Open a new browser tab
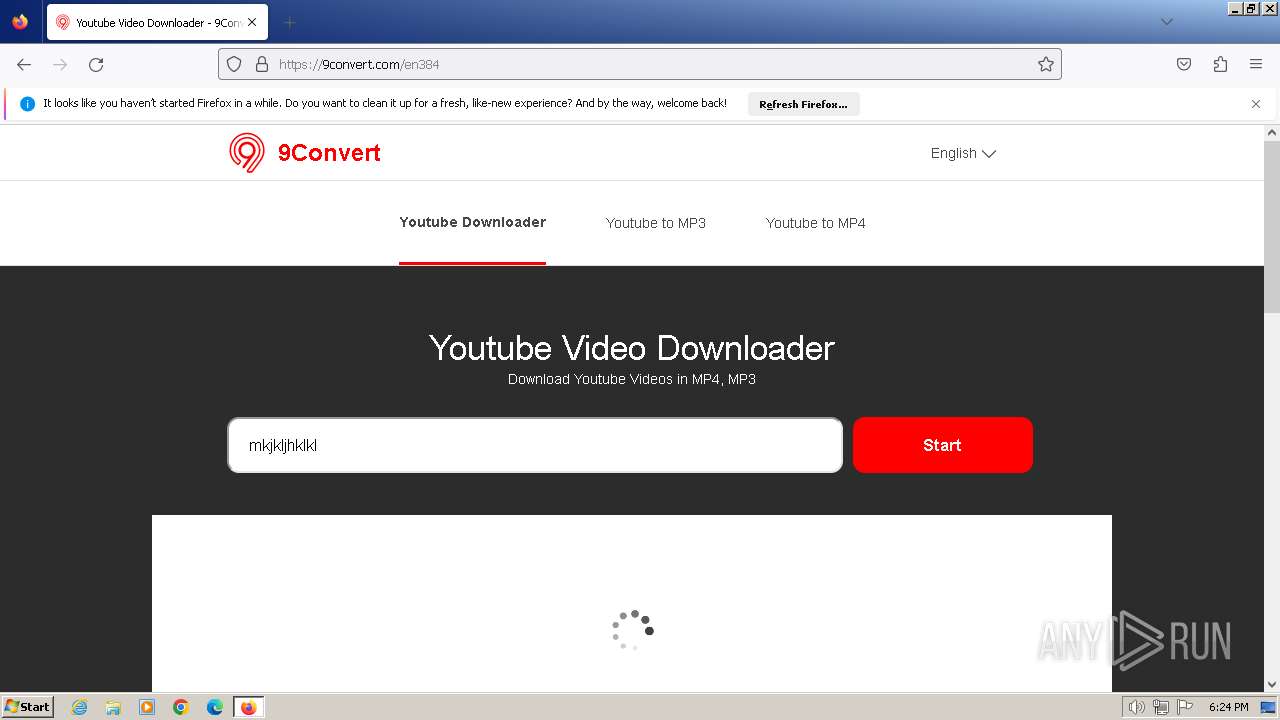Screen dimensions: 1280x720 tap(289, 22)
